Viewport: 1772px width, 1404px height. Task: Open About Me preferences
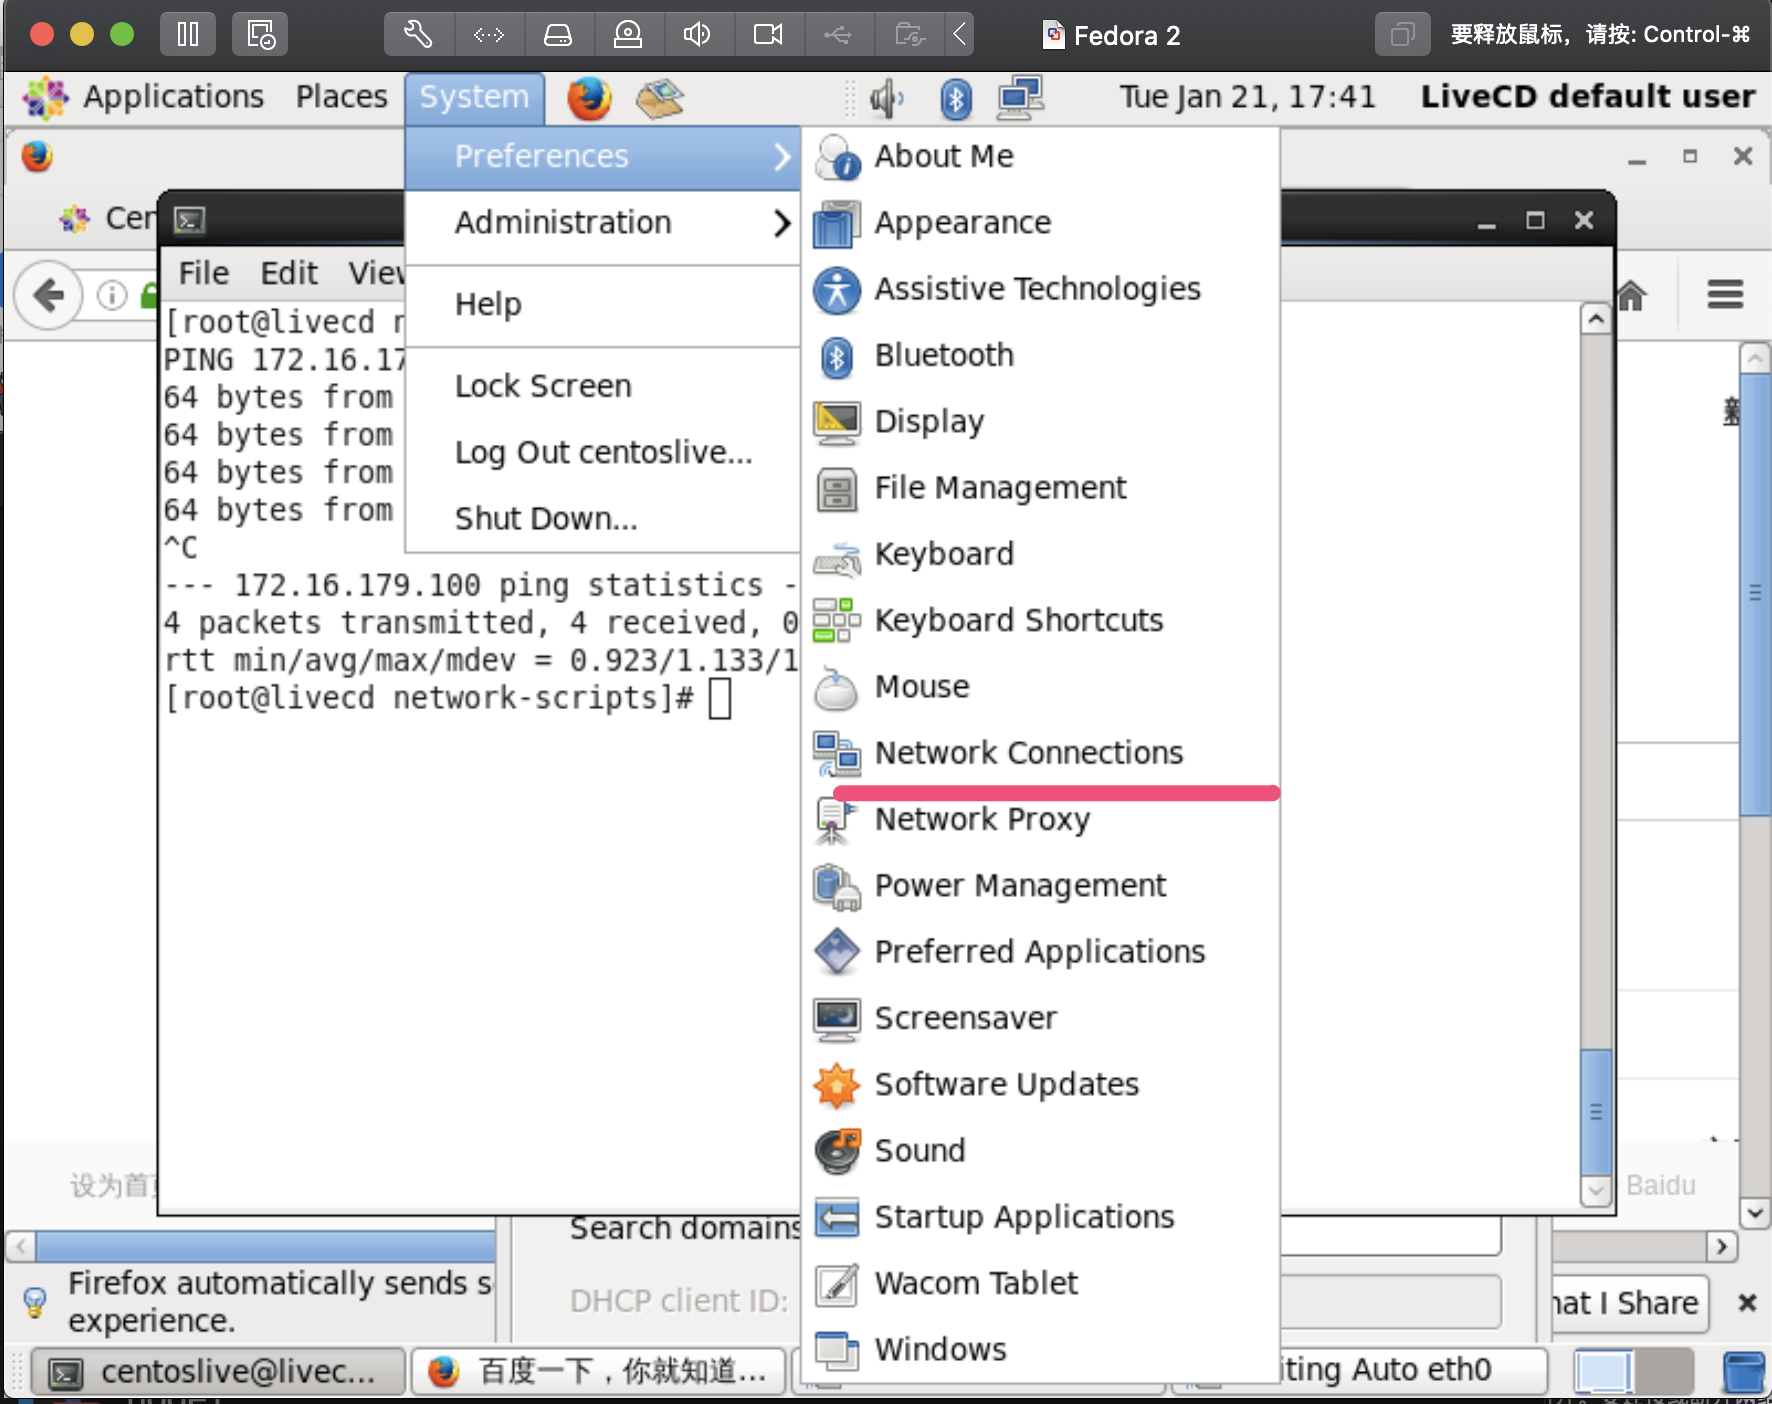point(1040,157)
